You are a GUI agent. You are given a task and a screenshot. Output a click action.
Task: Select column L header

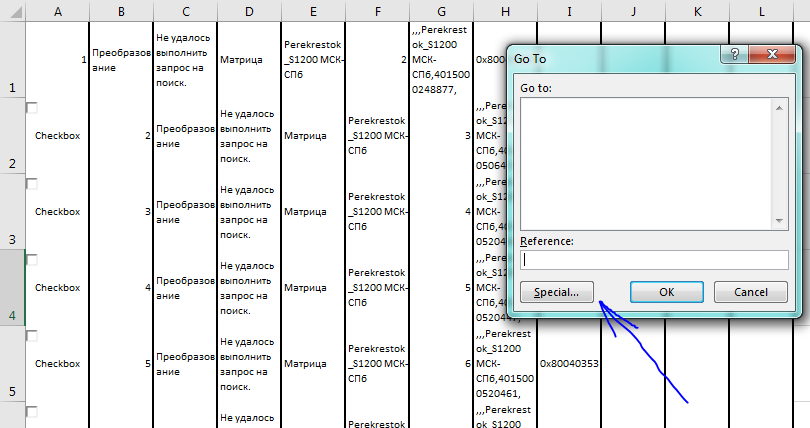coord(762,11)
